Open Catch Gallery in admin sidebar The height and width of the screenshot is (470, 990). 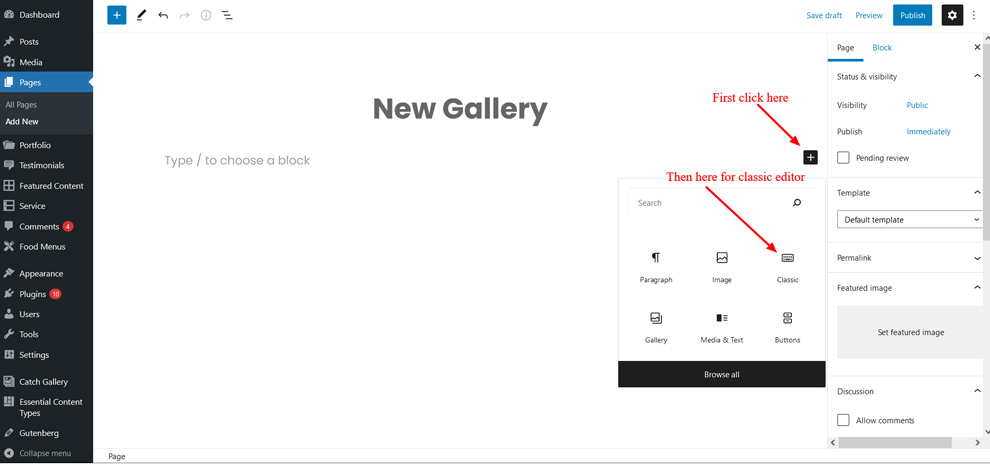tap(43, 381)
